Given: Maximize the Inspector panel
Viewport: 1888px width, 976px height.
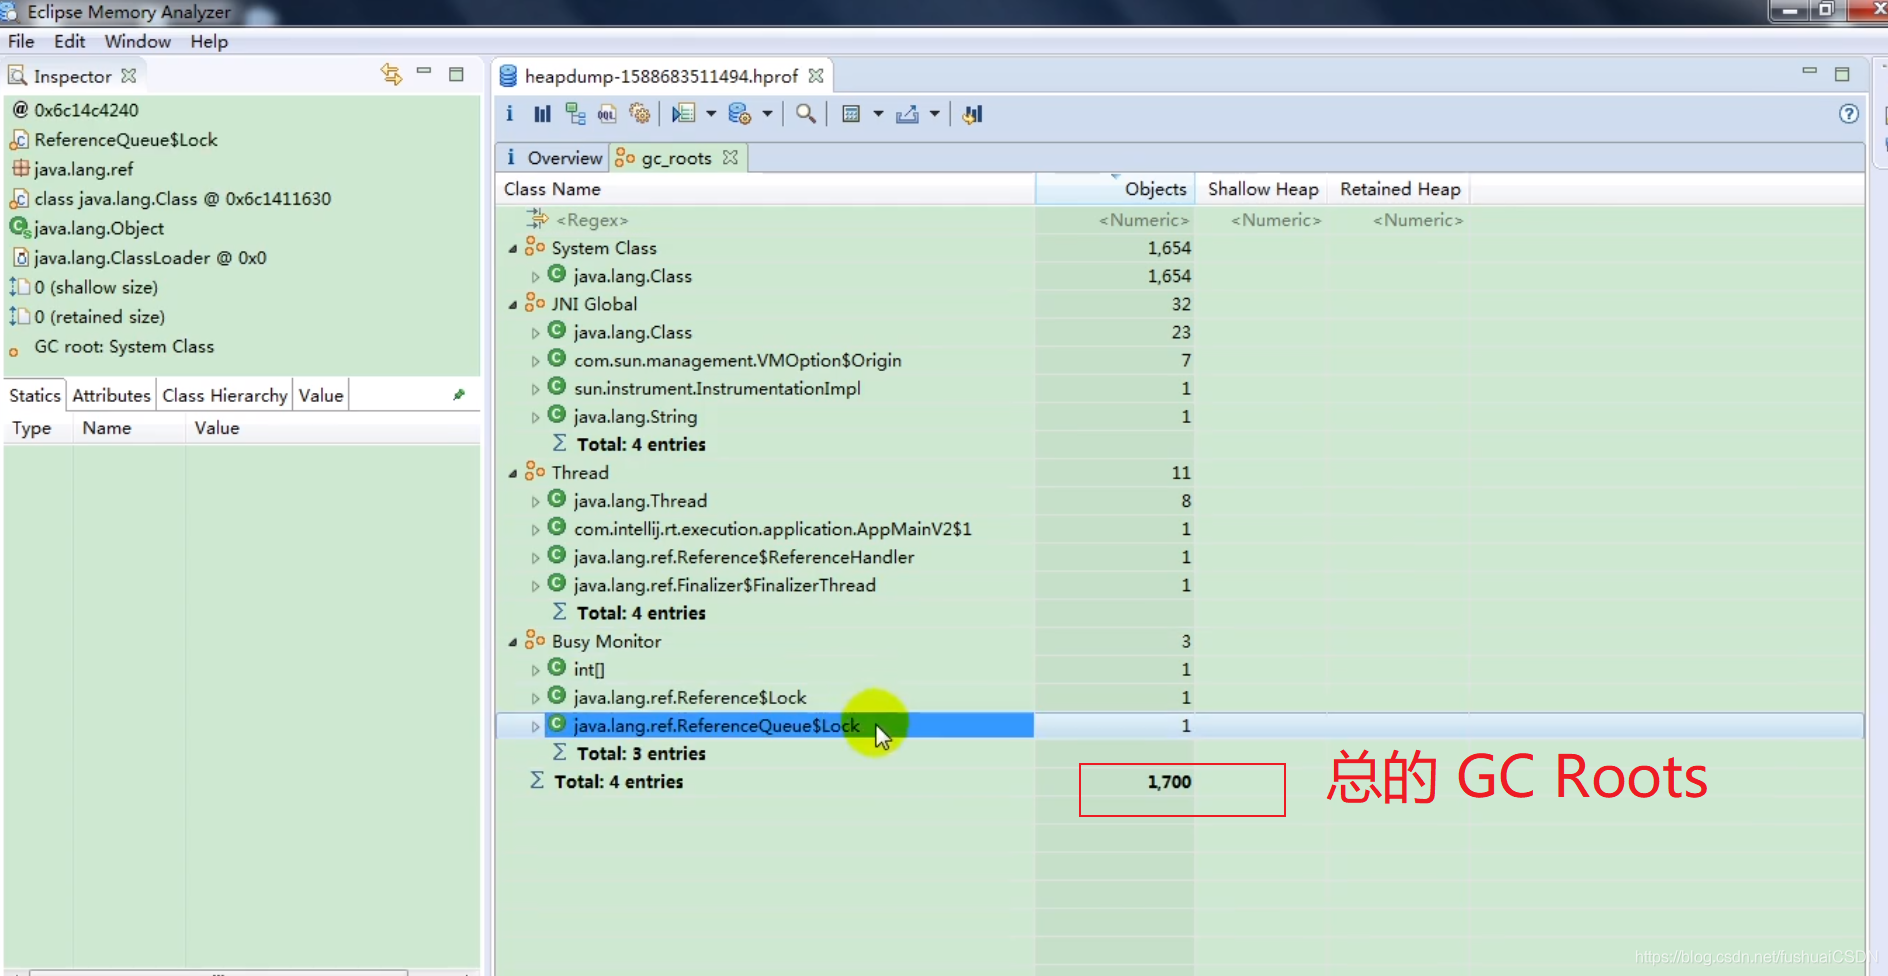Looking at the screenshot, I should 457,74.
